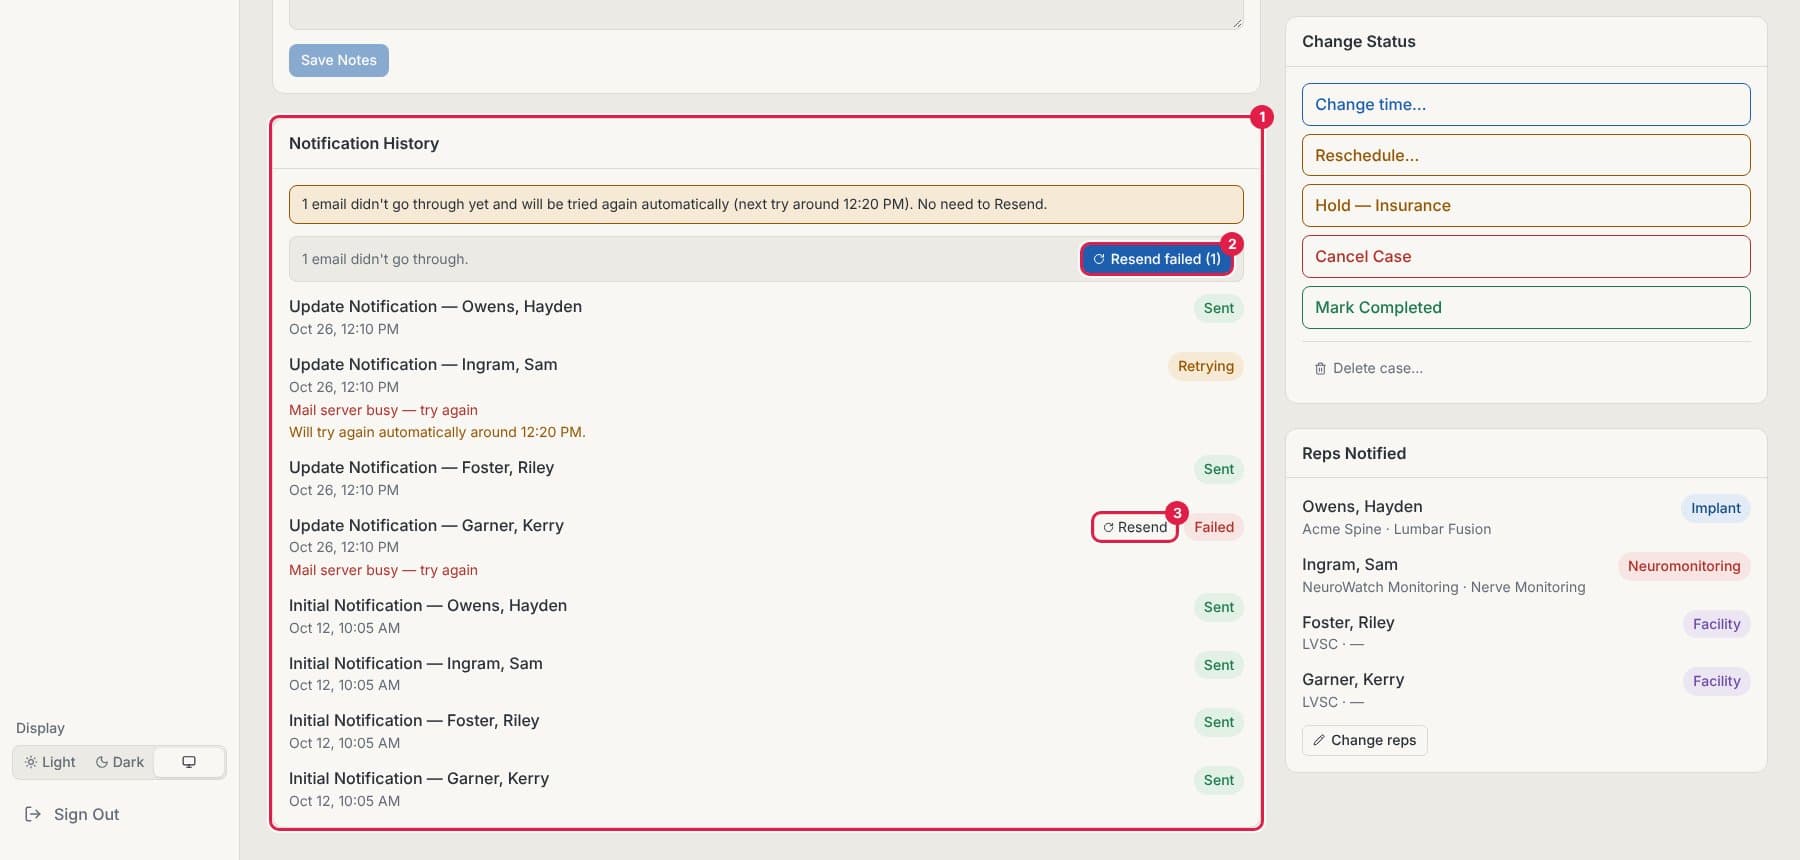This screenshot has width=1800, height=860.
Task: Open the Change time dialog
Action: (1526, 104)
